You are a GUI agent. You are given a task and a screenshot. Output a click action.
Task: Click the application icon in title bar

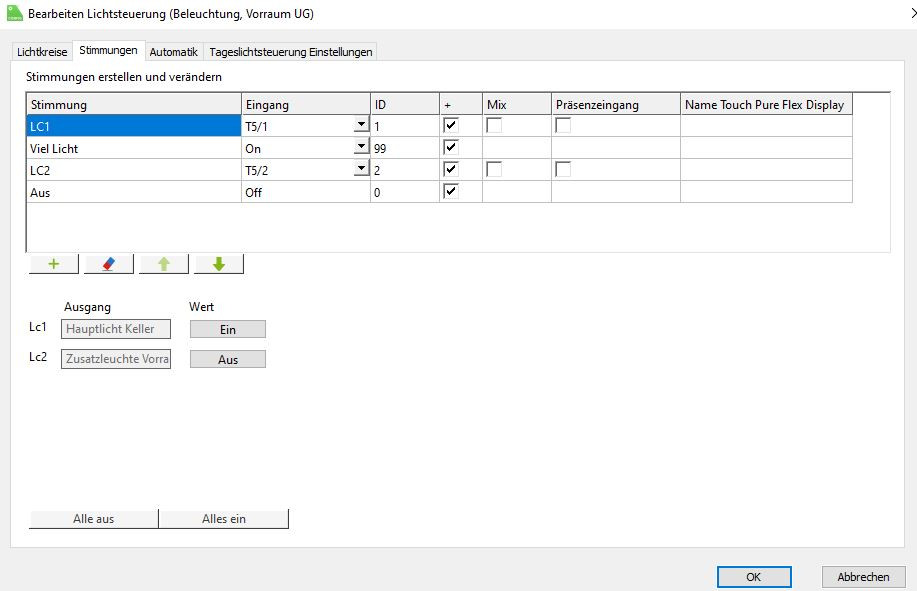coord(14,13)
